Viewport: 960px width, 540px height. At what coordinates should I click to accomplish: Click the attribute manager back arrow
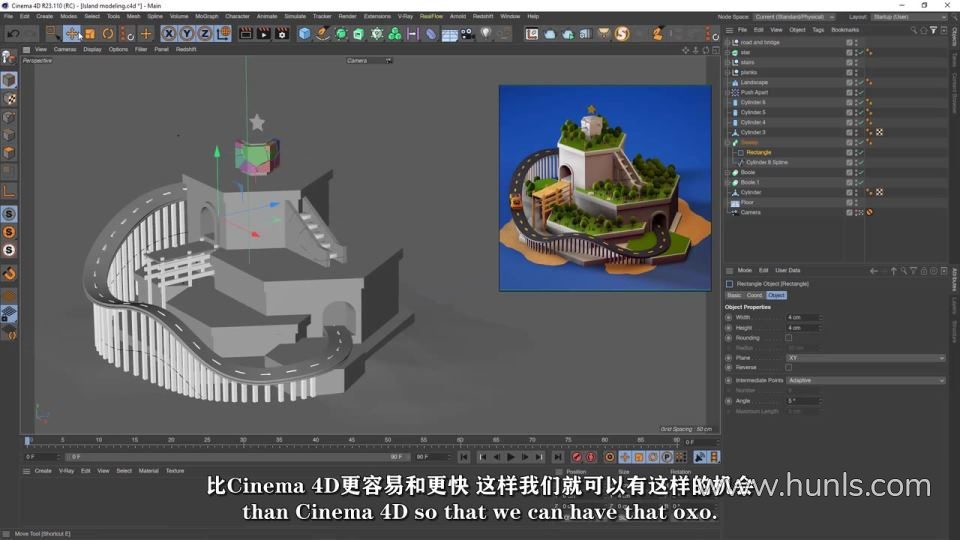pos(874,271)
